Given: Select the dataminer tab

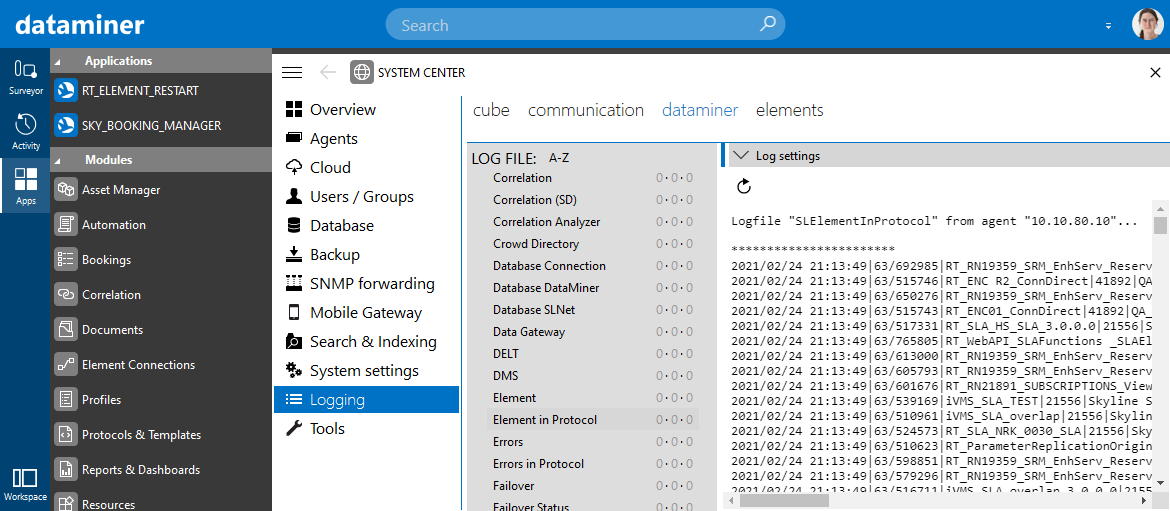Looking at the screenshot, I should pyautogui.click(x=700, y=110).
